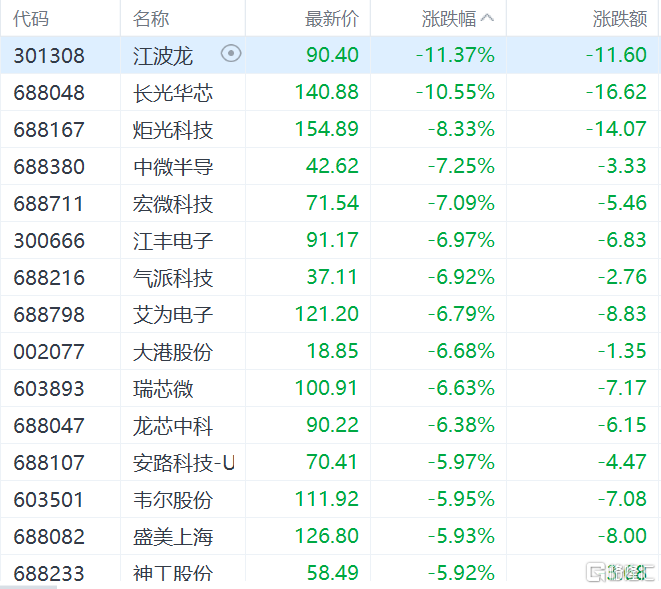The height and width of the screenshot is (589, 661).
Task: Open the 龙芯中科 stock
Action: pyautogui.click(x=173, y=426)
